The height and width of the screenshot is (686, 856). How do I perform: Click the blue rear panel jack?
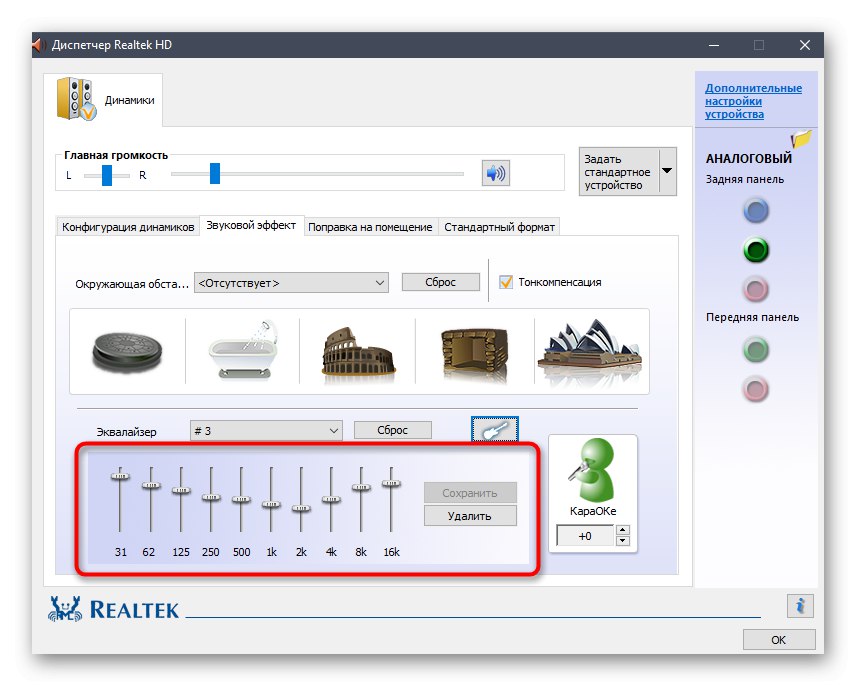coord(756,211)
